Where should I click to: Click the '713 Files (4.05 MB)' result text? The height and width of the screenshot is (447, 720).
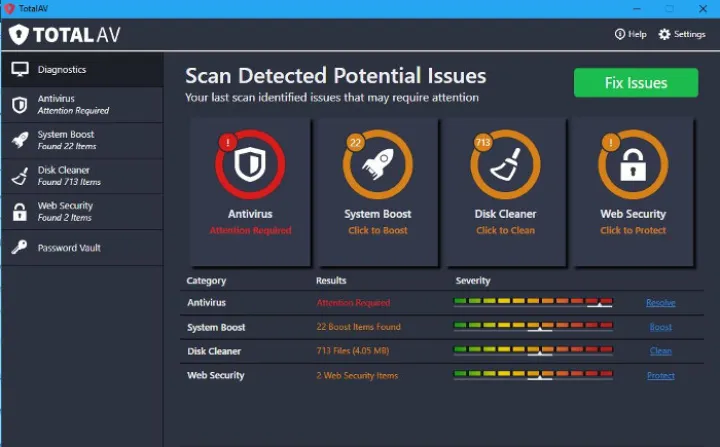(355, 351)
